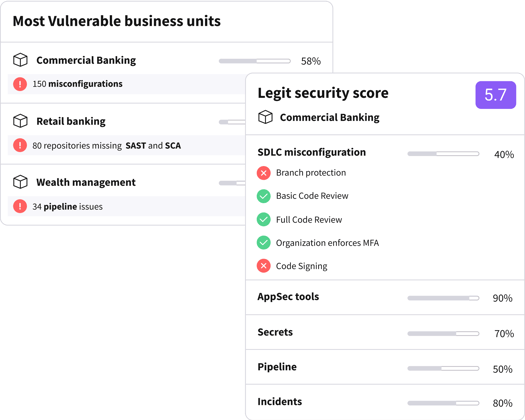Viewport: 525px width, 420px height.
Task: Click Commercial Banking name under Legit security score
Action: coord(329,118)
